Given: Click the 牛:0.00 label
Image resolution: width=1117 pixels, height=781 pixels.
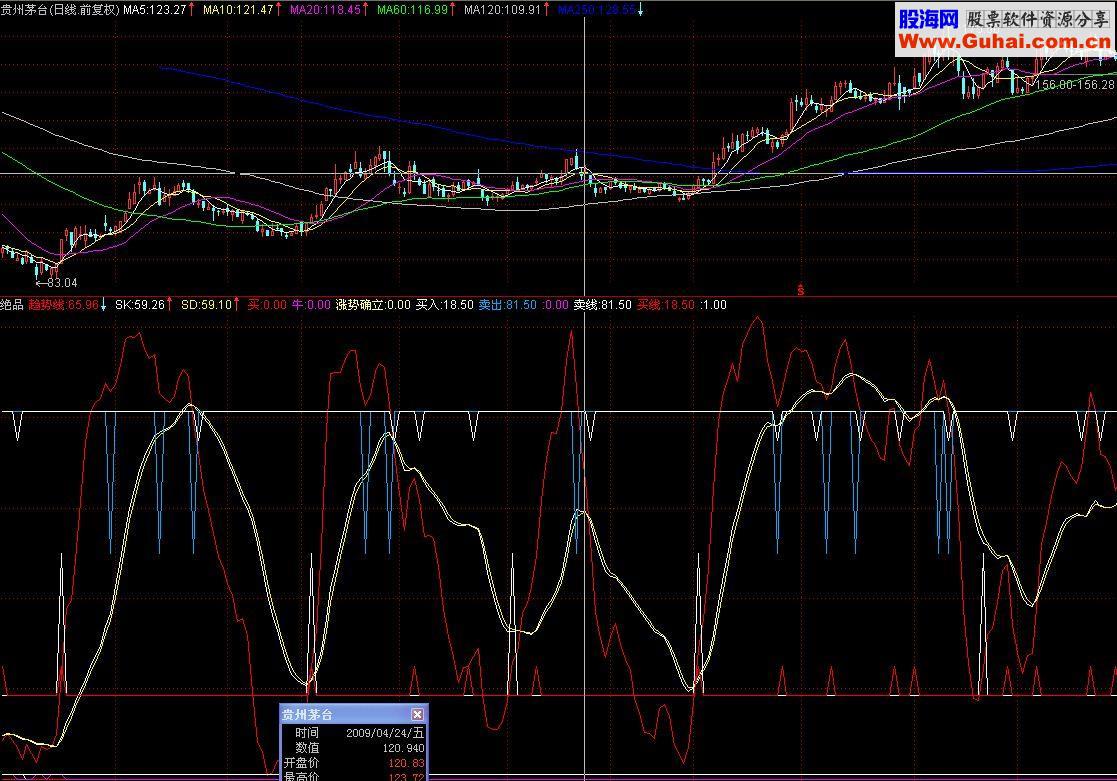Looking at the screenshot, I should pyautogui.click(x=311, y=304).
